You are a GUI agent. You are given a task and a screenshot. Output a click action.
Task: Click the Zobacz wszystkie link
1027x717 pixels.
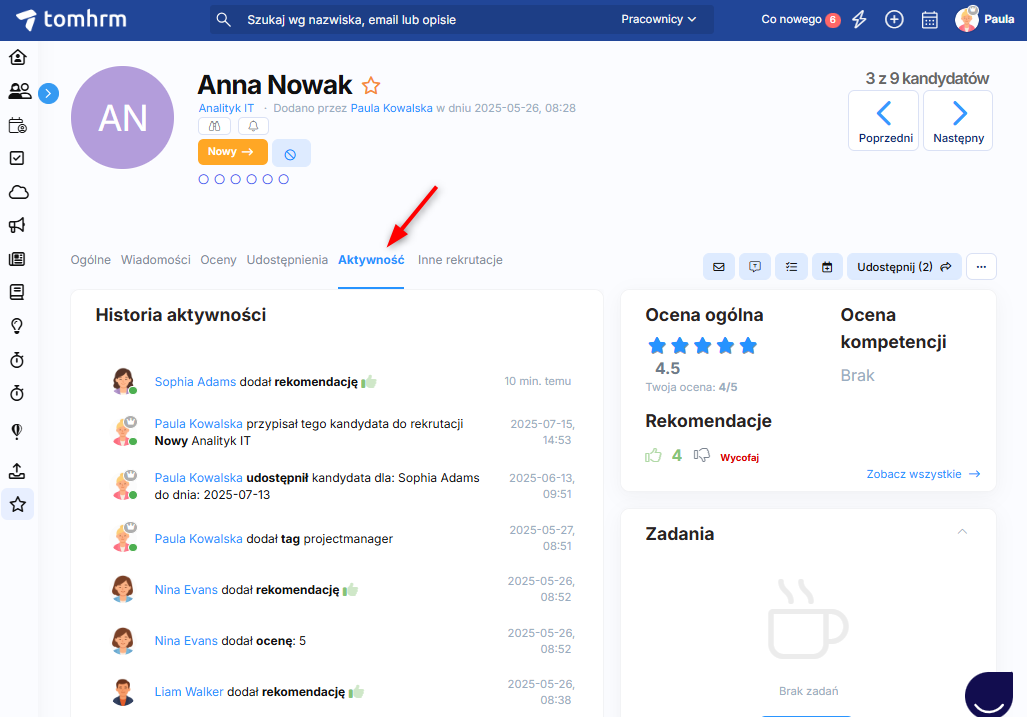923,474
